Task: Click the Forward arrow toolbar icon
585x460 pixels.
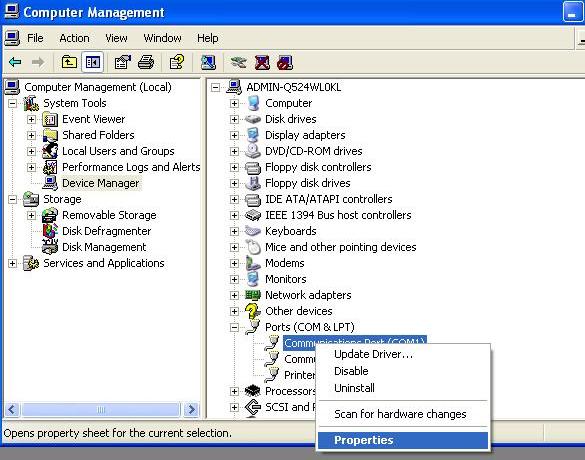Action: point(38,62)
